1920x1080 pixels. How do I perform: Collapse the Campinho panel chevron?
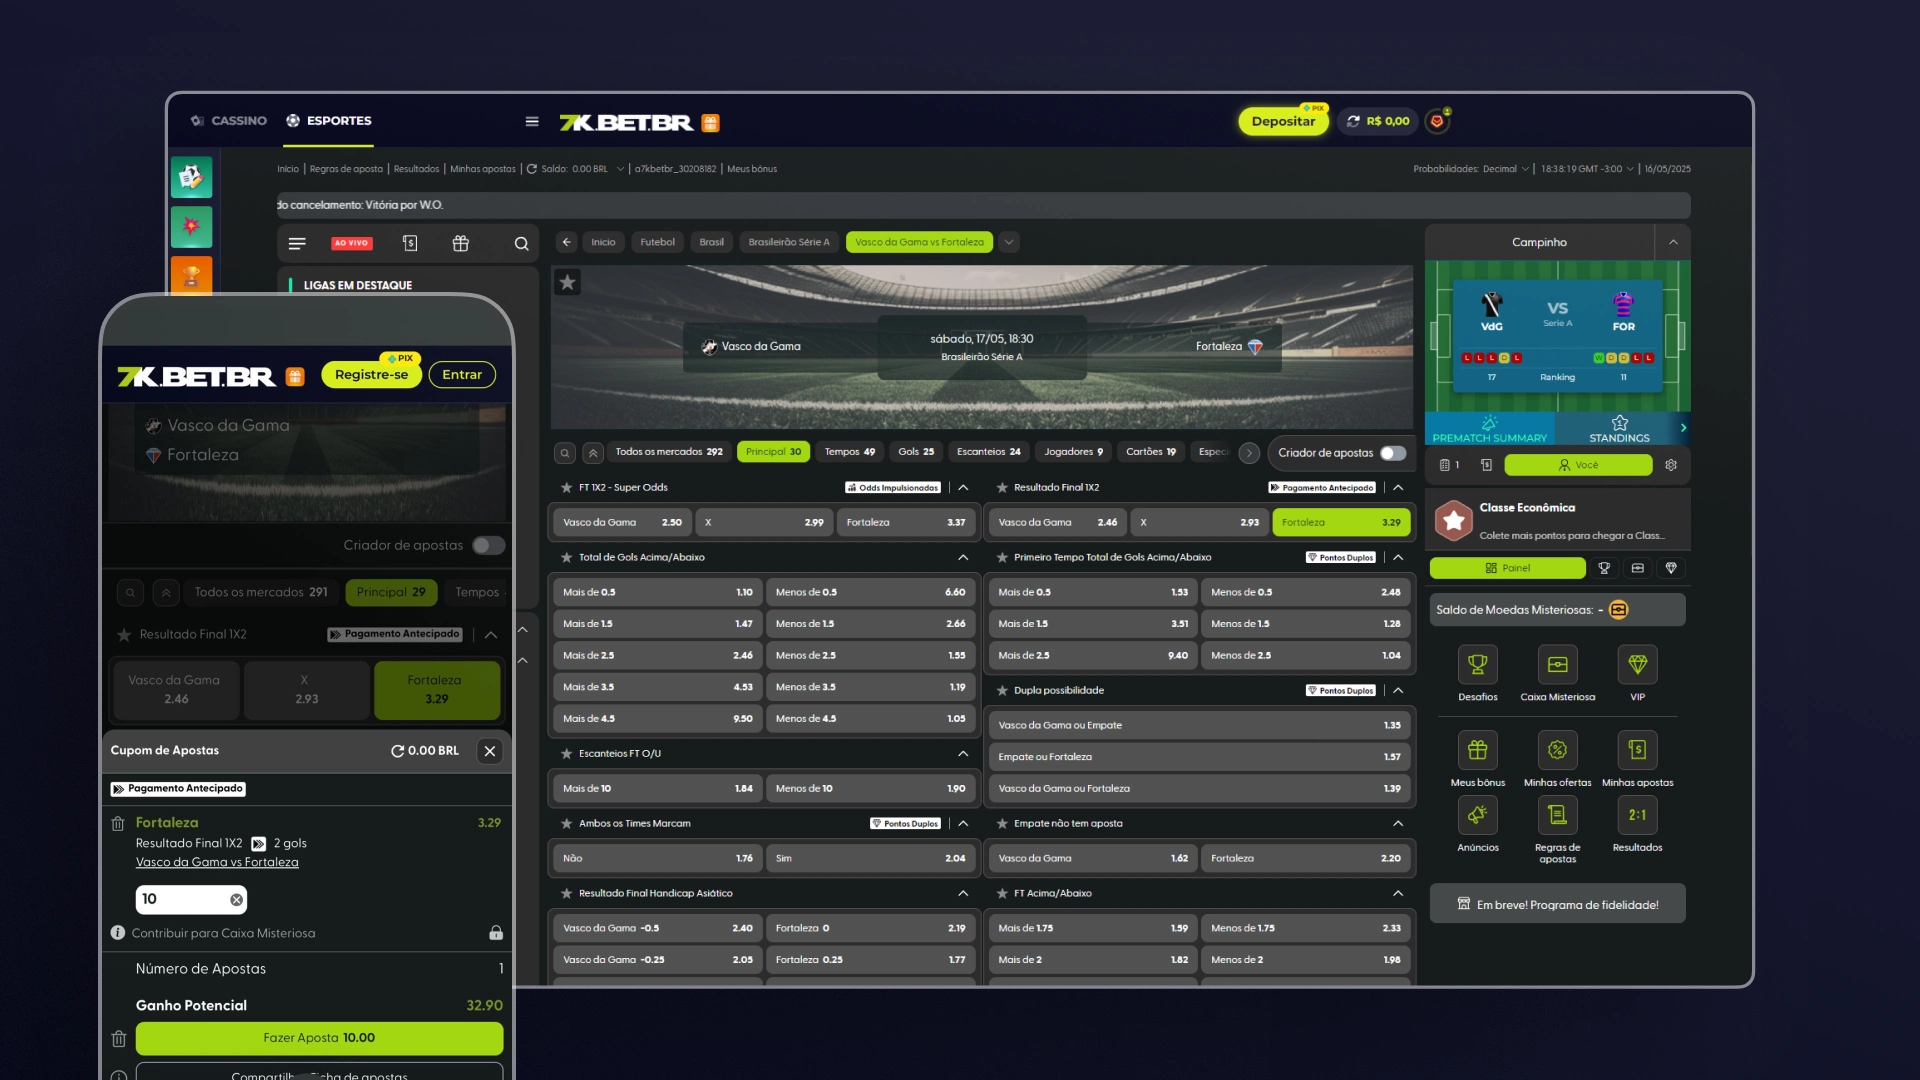(x=1673, y=242)
